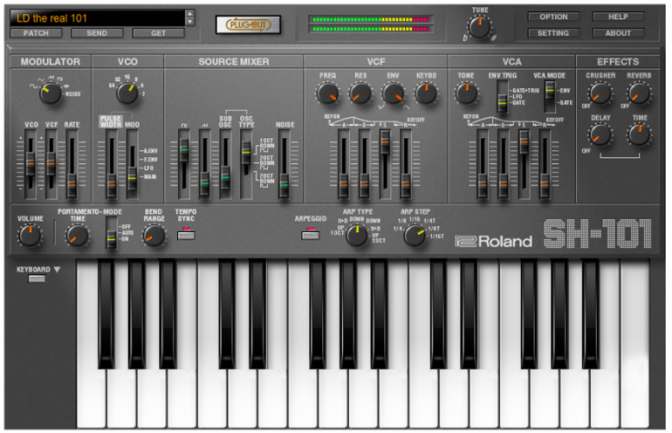Click the sawtooth wave level slider
The width and height of the screenshot is (672, 433).
(205, 164)
